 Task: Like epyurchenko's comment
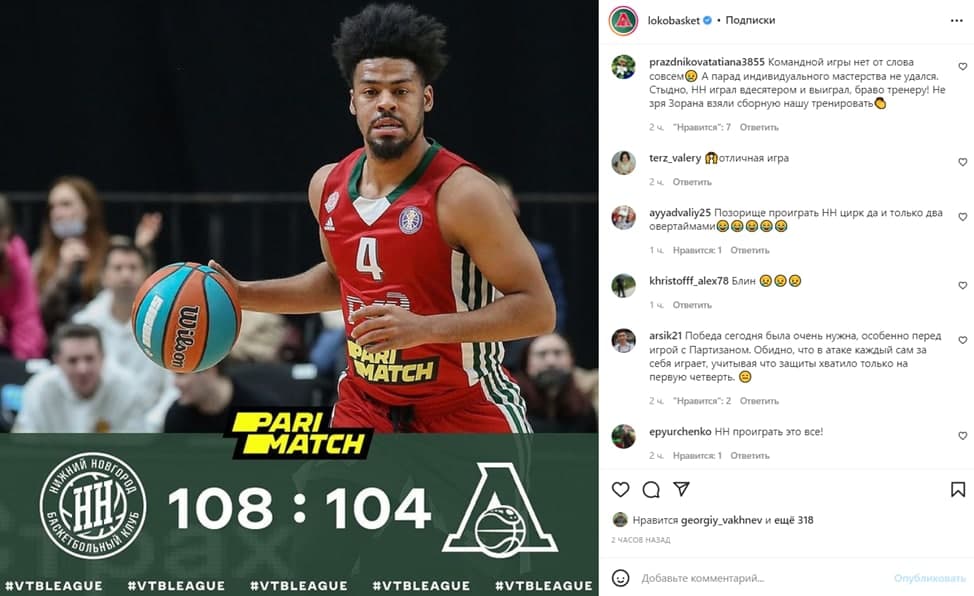(962, 436)
